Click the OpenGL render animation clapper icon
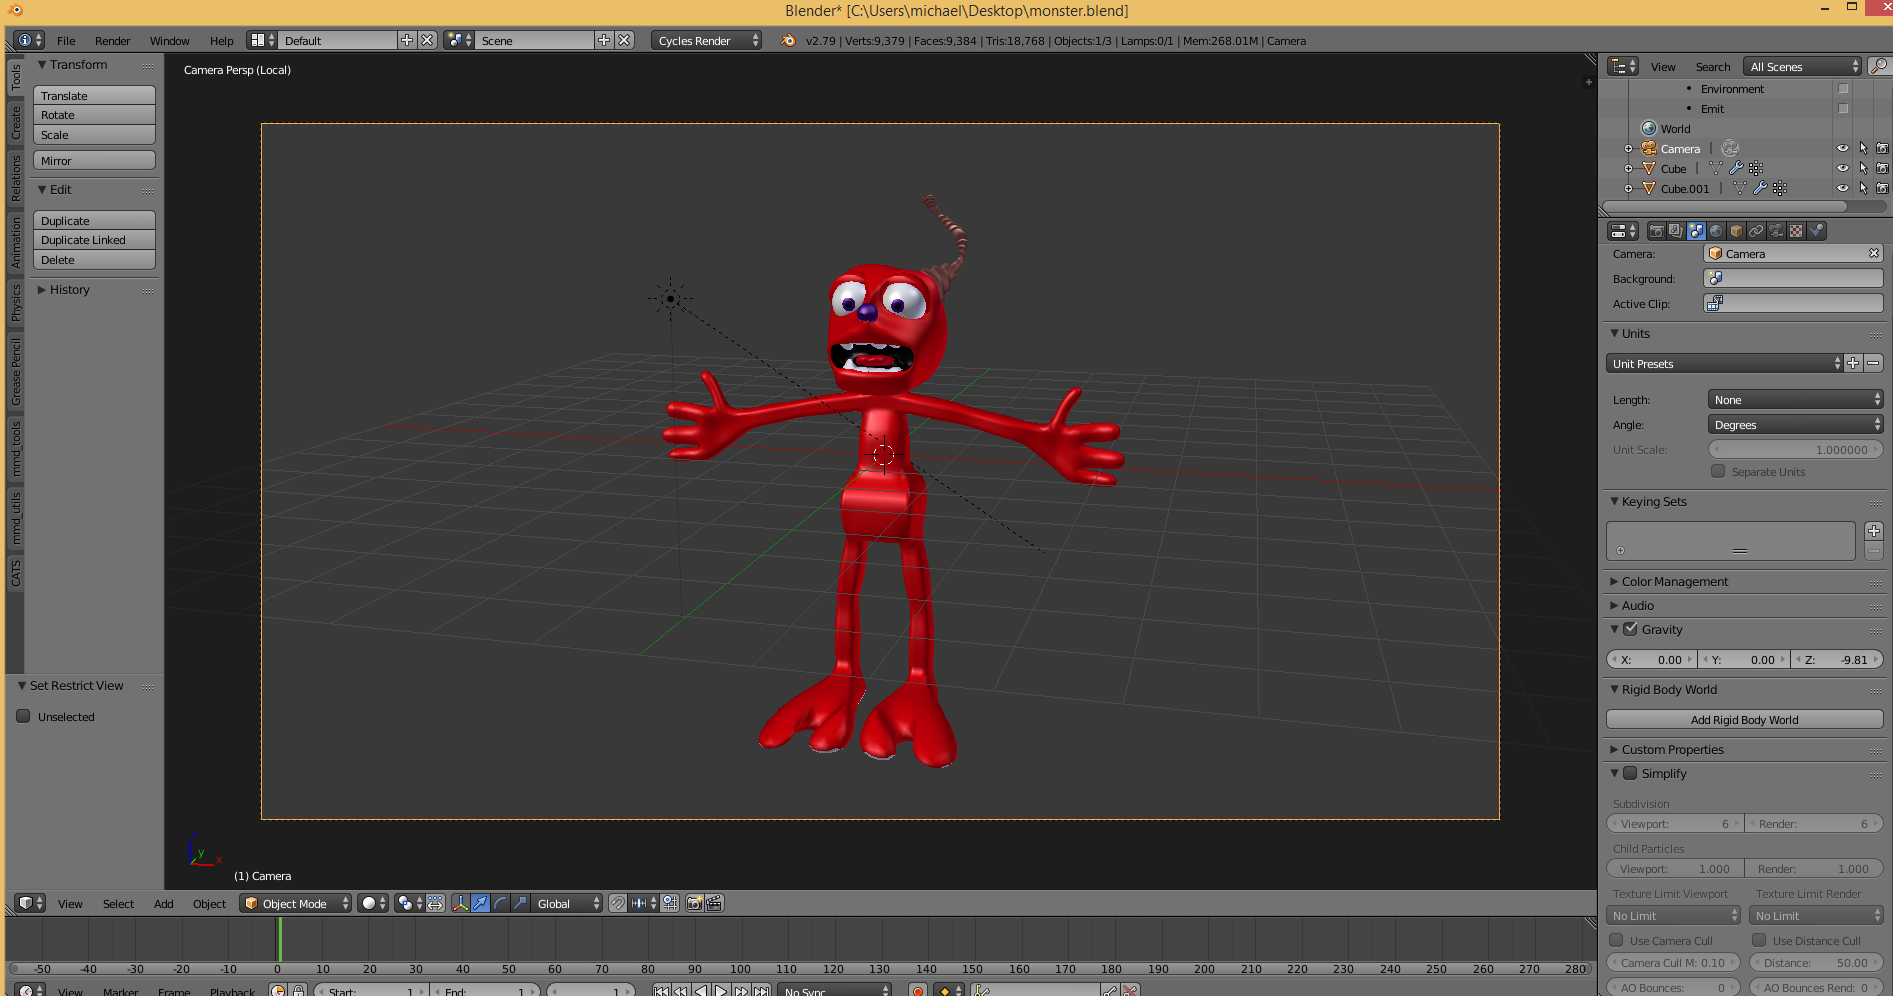 [x=714, y=903]
